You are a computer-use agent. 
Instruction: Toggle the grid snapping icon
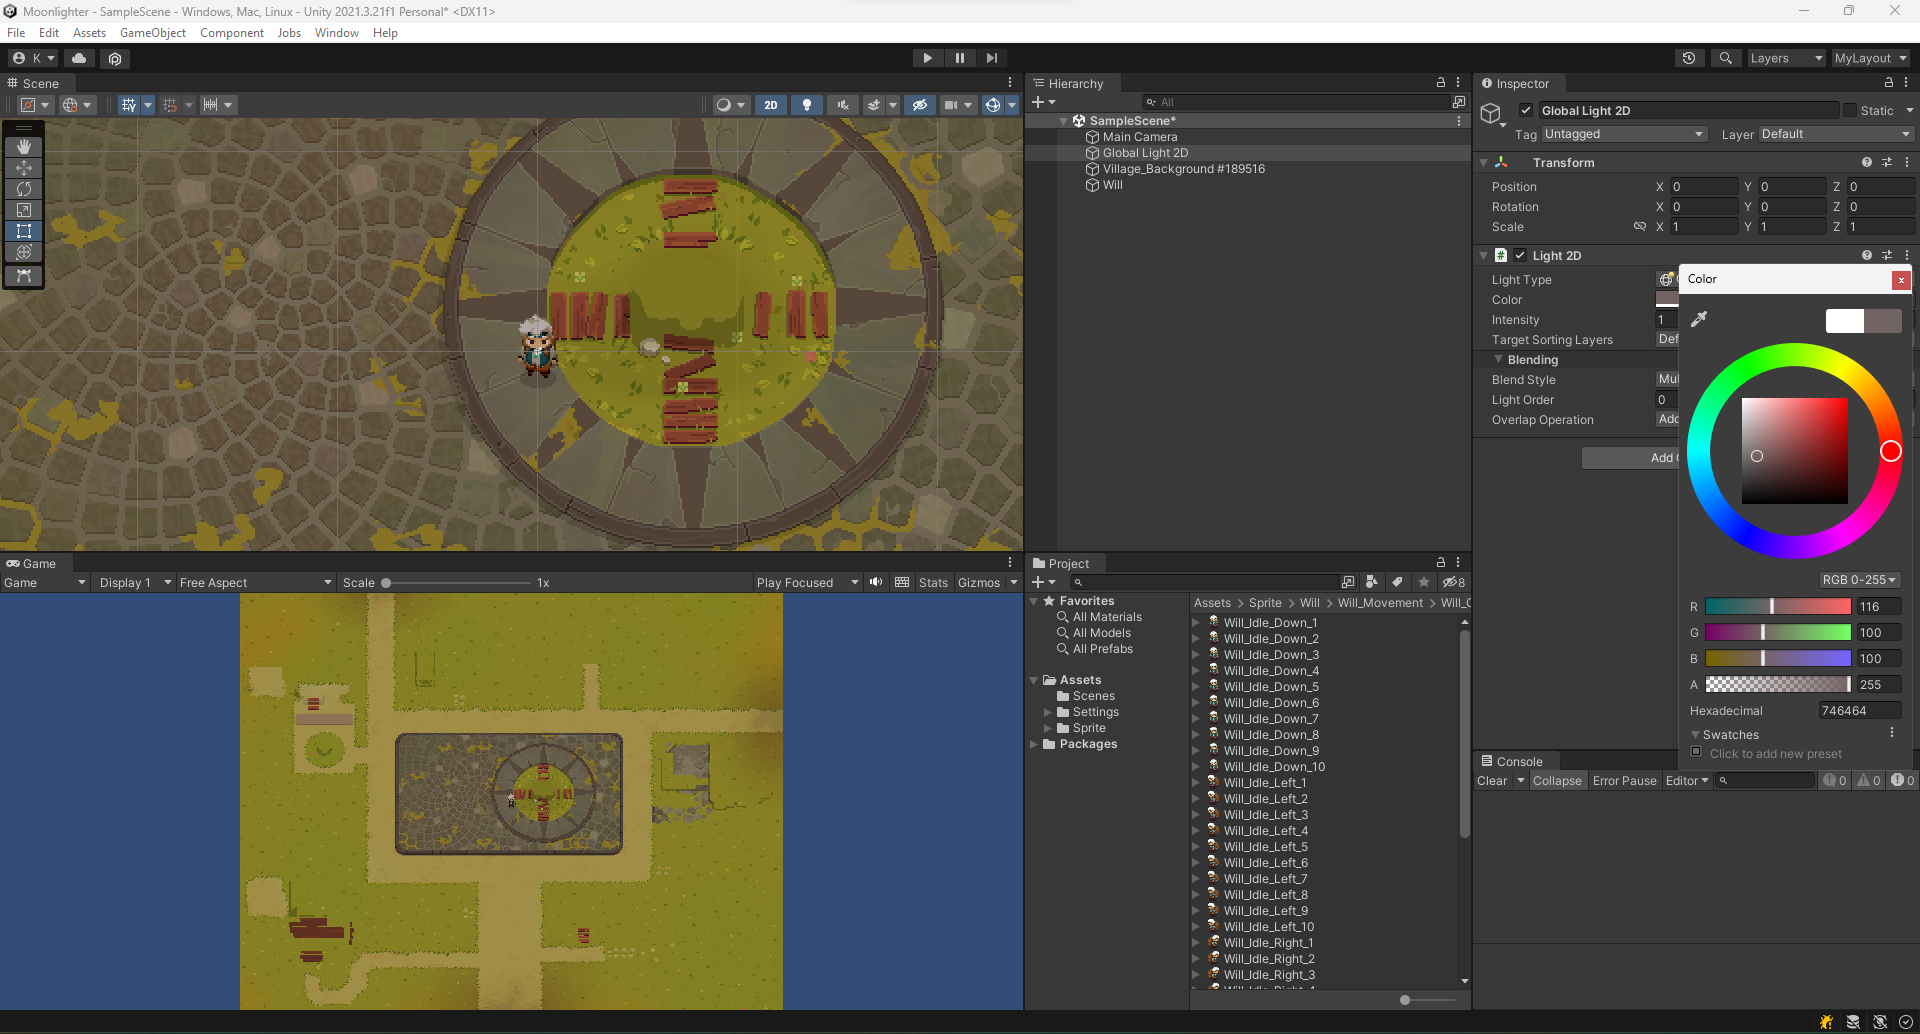171,105
